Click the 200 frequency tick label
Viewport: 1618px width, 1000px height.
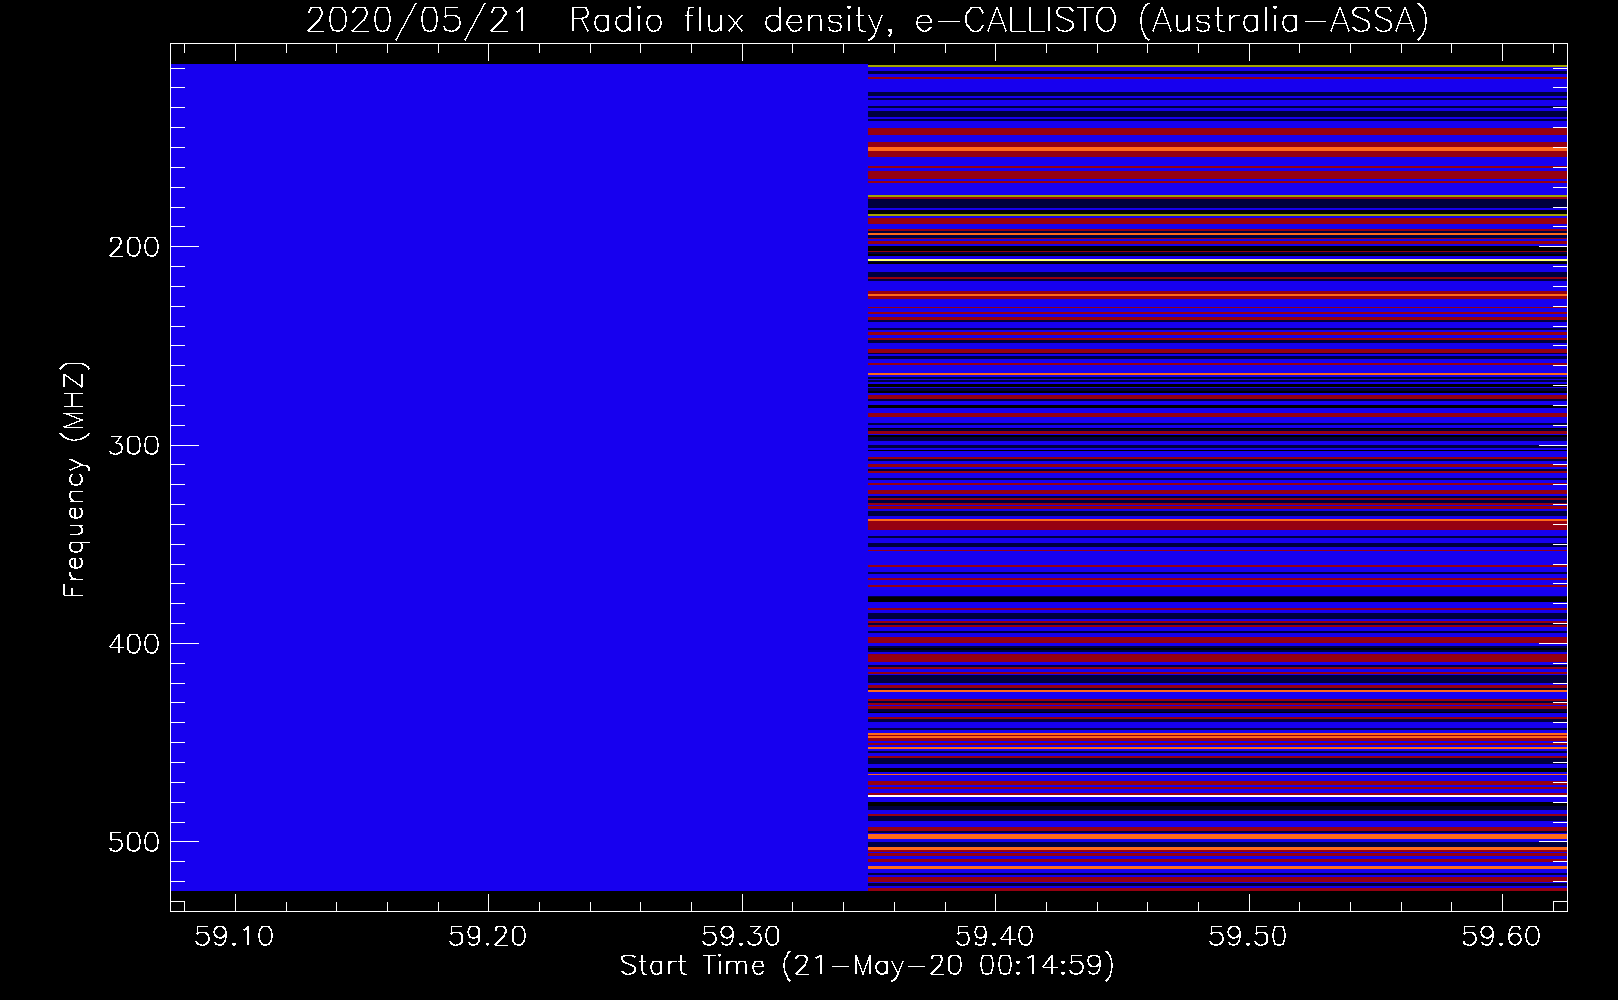[x=133, y=247]
